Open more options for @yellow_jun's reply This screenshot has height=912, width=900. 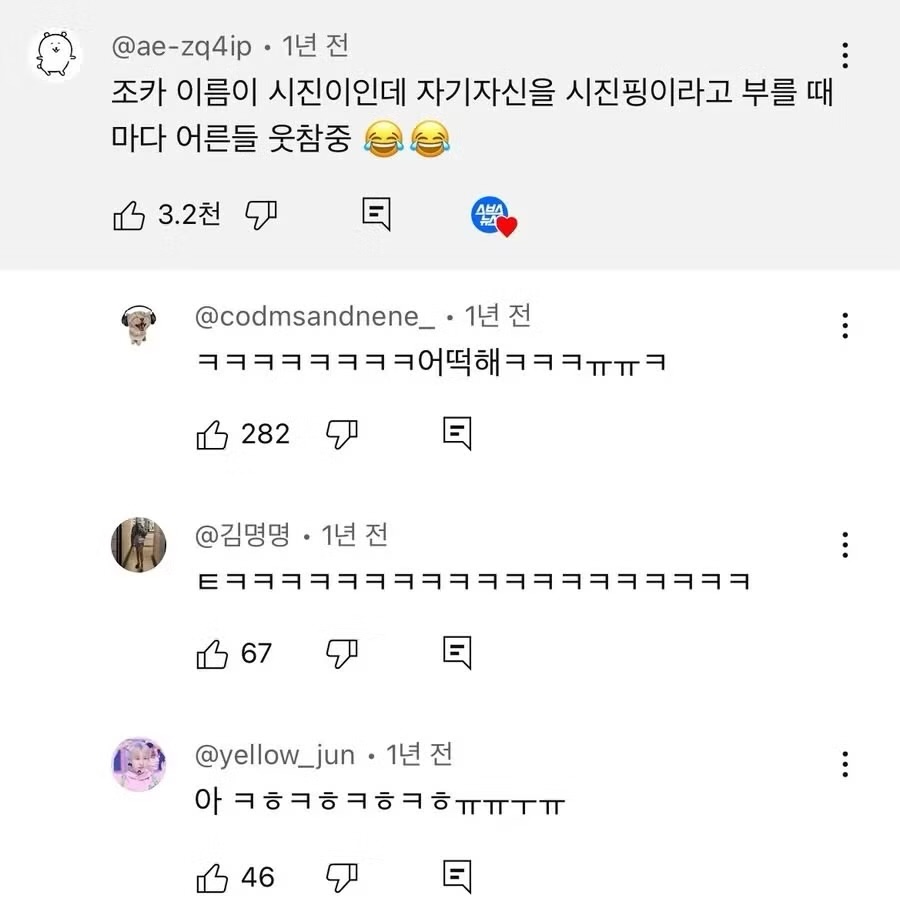point(846,762)
